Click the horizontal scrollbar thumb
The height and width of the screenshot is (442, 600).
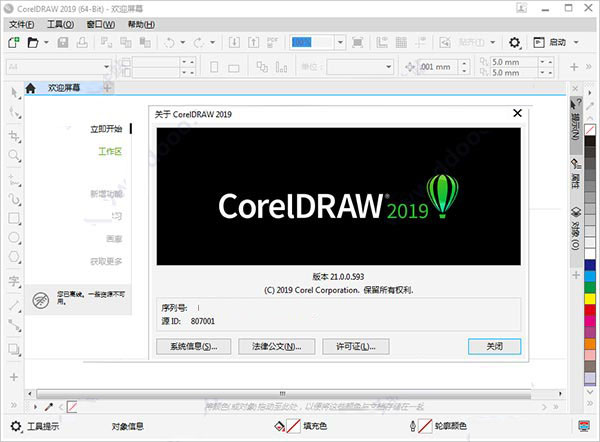(283, 394)
